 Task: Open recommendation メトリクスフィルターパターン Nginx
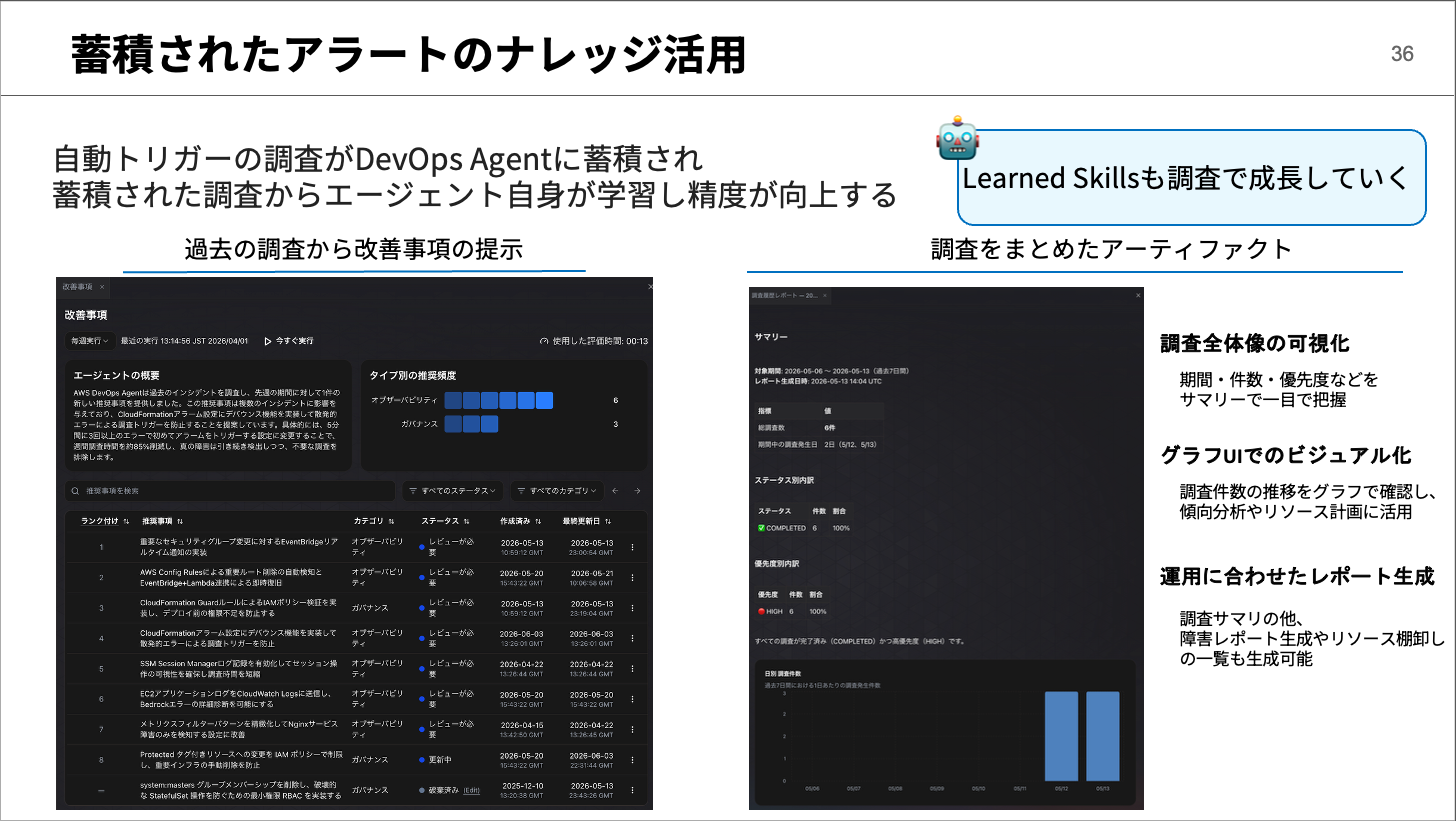(x=239, y=729)
